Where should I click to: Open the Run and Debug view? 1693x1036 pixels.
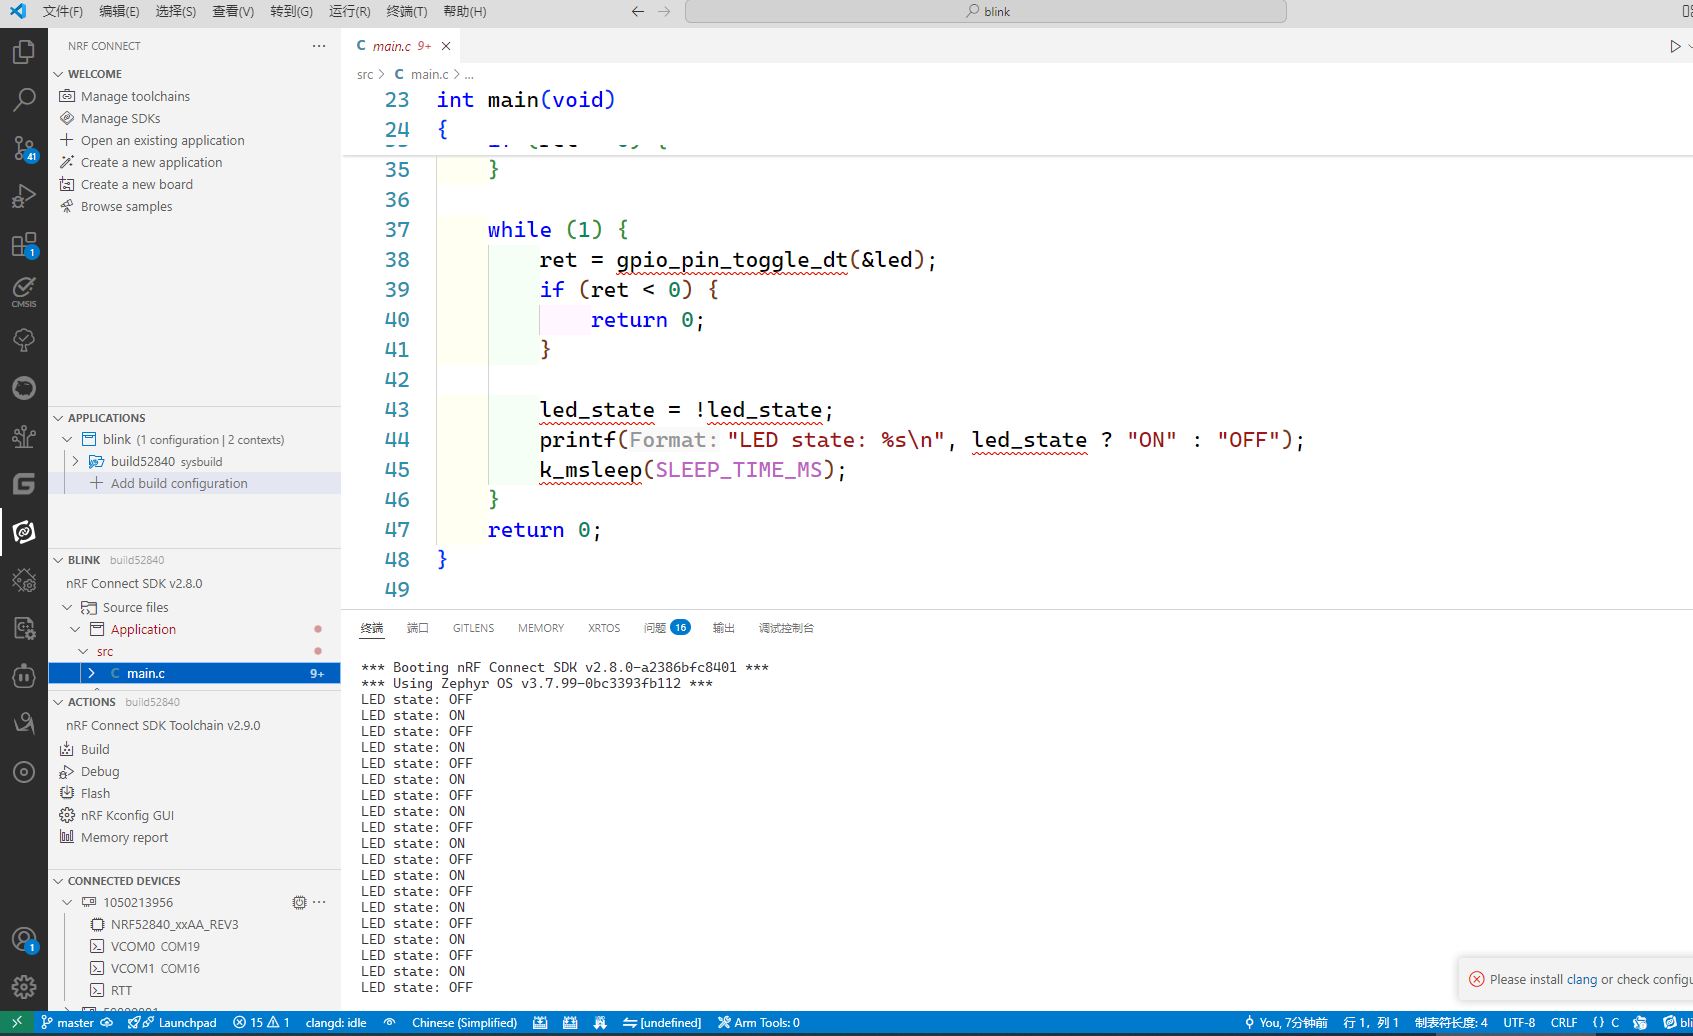tap(24, 196)
